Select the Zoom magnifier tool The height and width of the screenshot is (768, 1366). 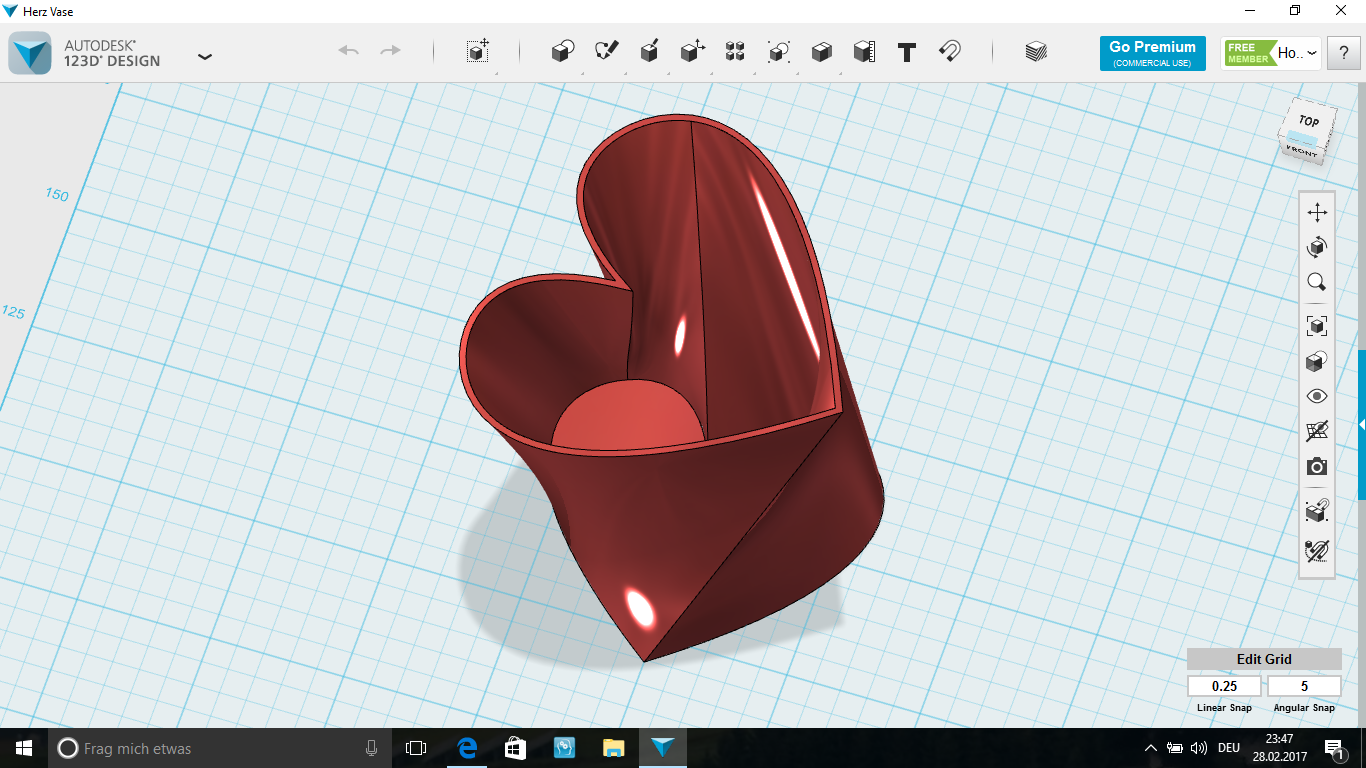coord(1317,282)
